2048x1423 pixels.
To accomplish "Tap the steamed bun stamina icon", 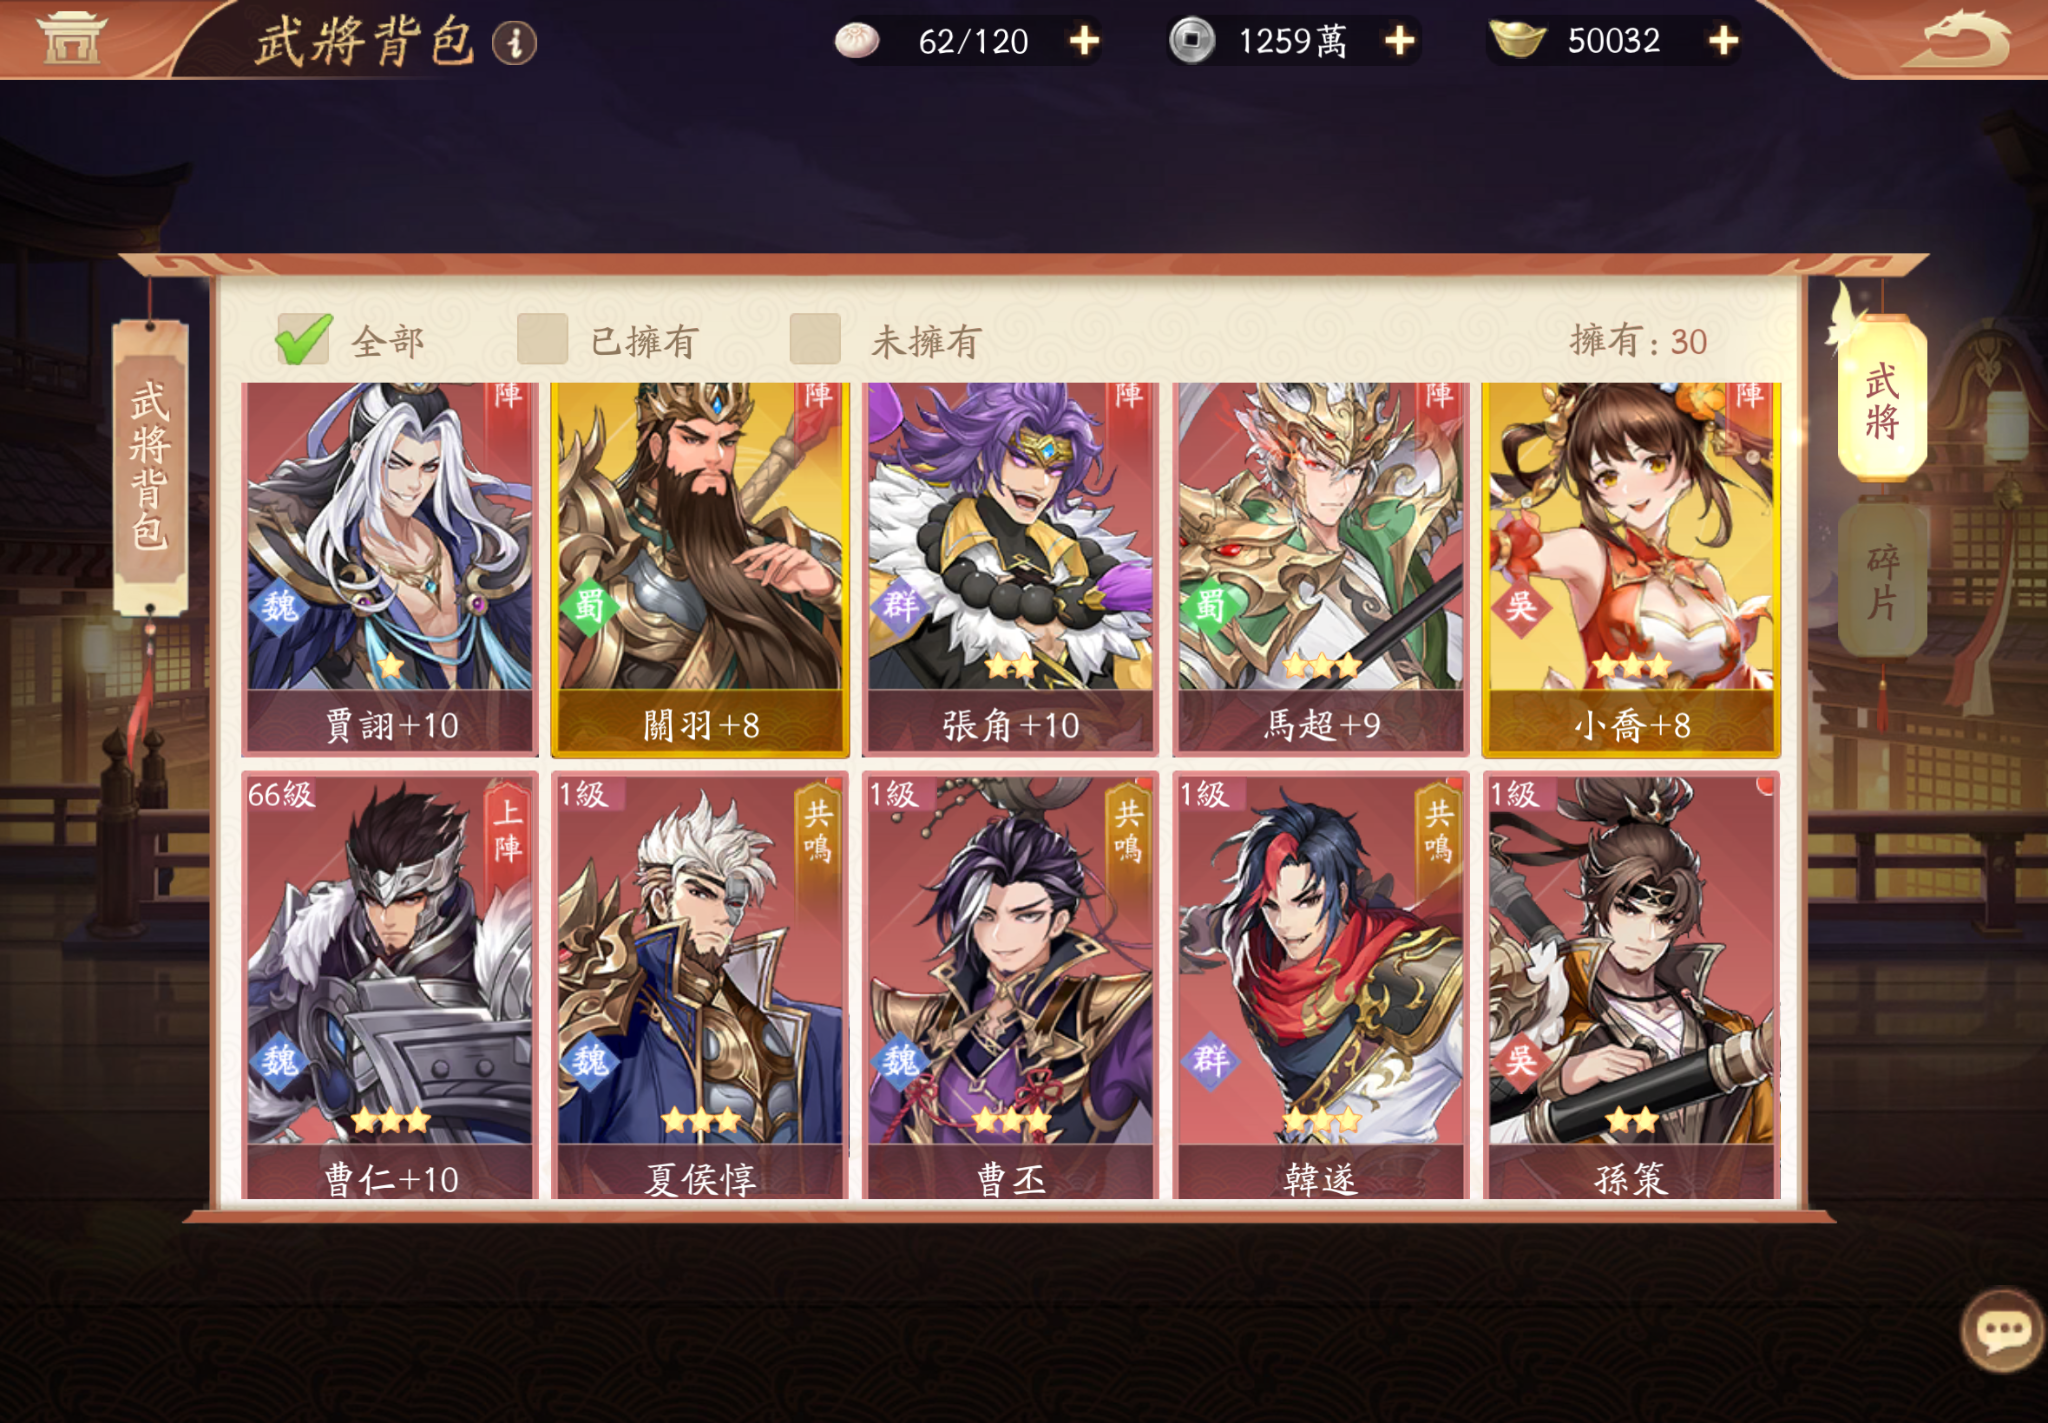I will (857, 41).
